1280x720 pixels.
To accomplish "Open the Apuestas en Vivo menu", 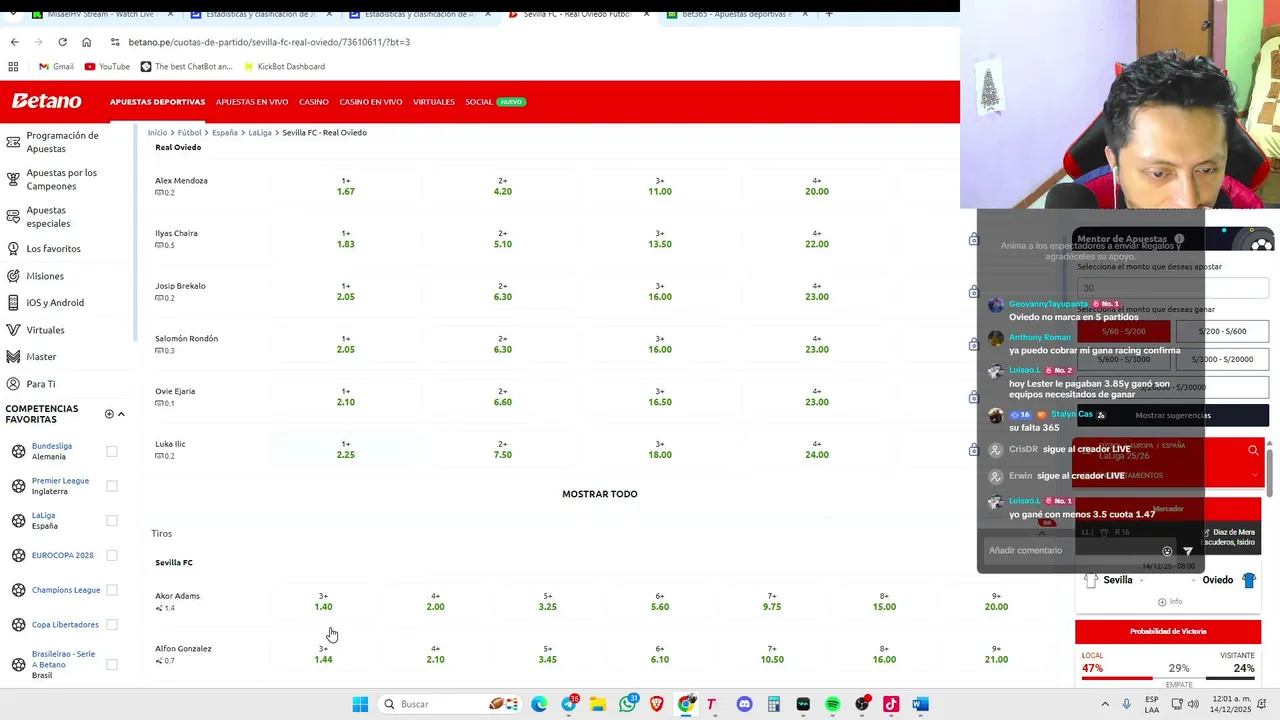I will pos(252,102).
